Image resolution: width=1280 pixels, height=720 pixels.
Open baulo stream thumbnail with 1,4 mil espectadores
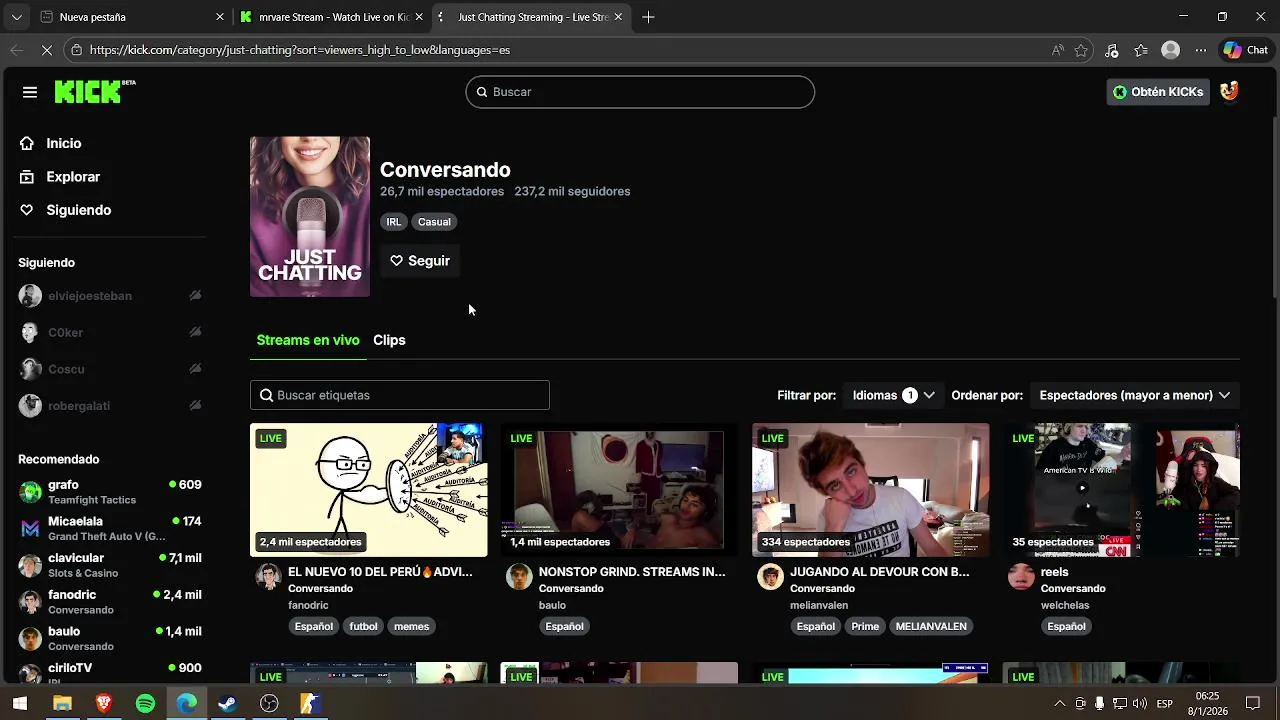(619, 490)
